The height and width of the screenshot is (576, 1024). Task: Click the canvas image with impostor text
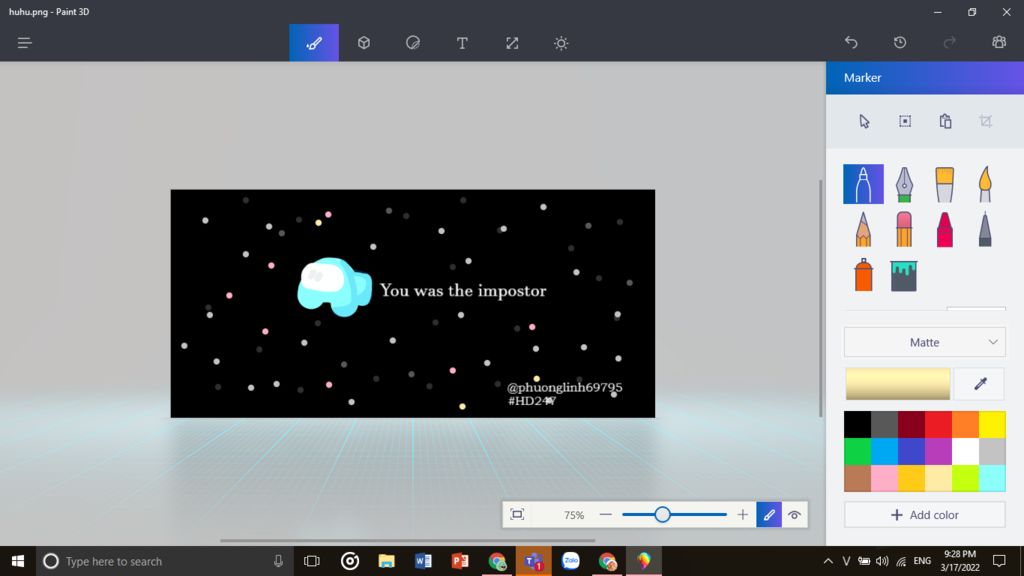click(413, 304)
